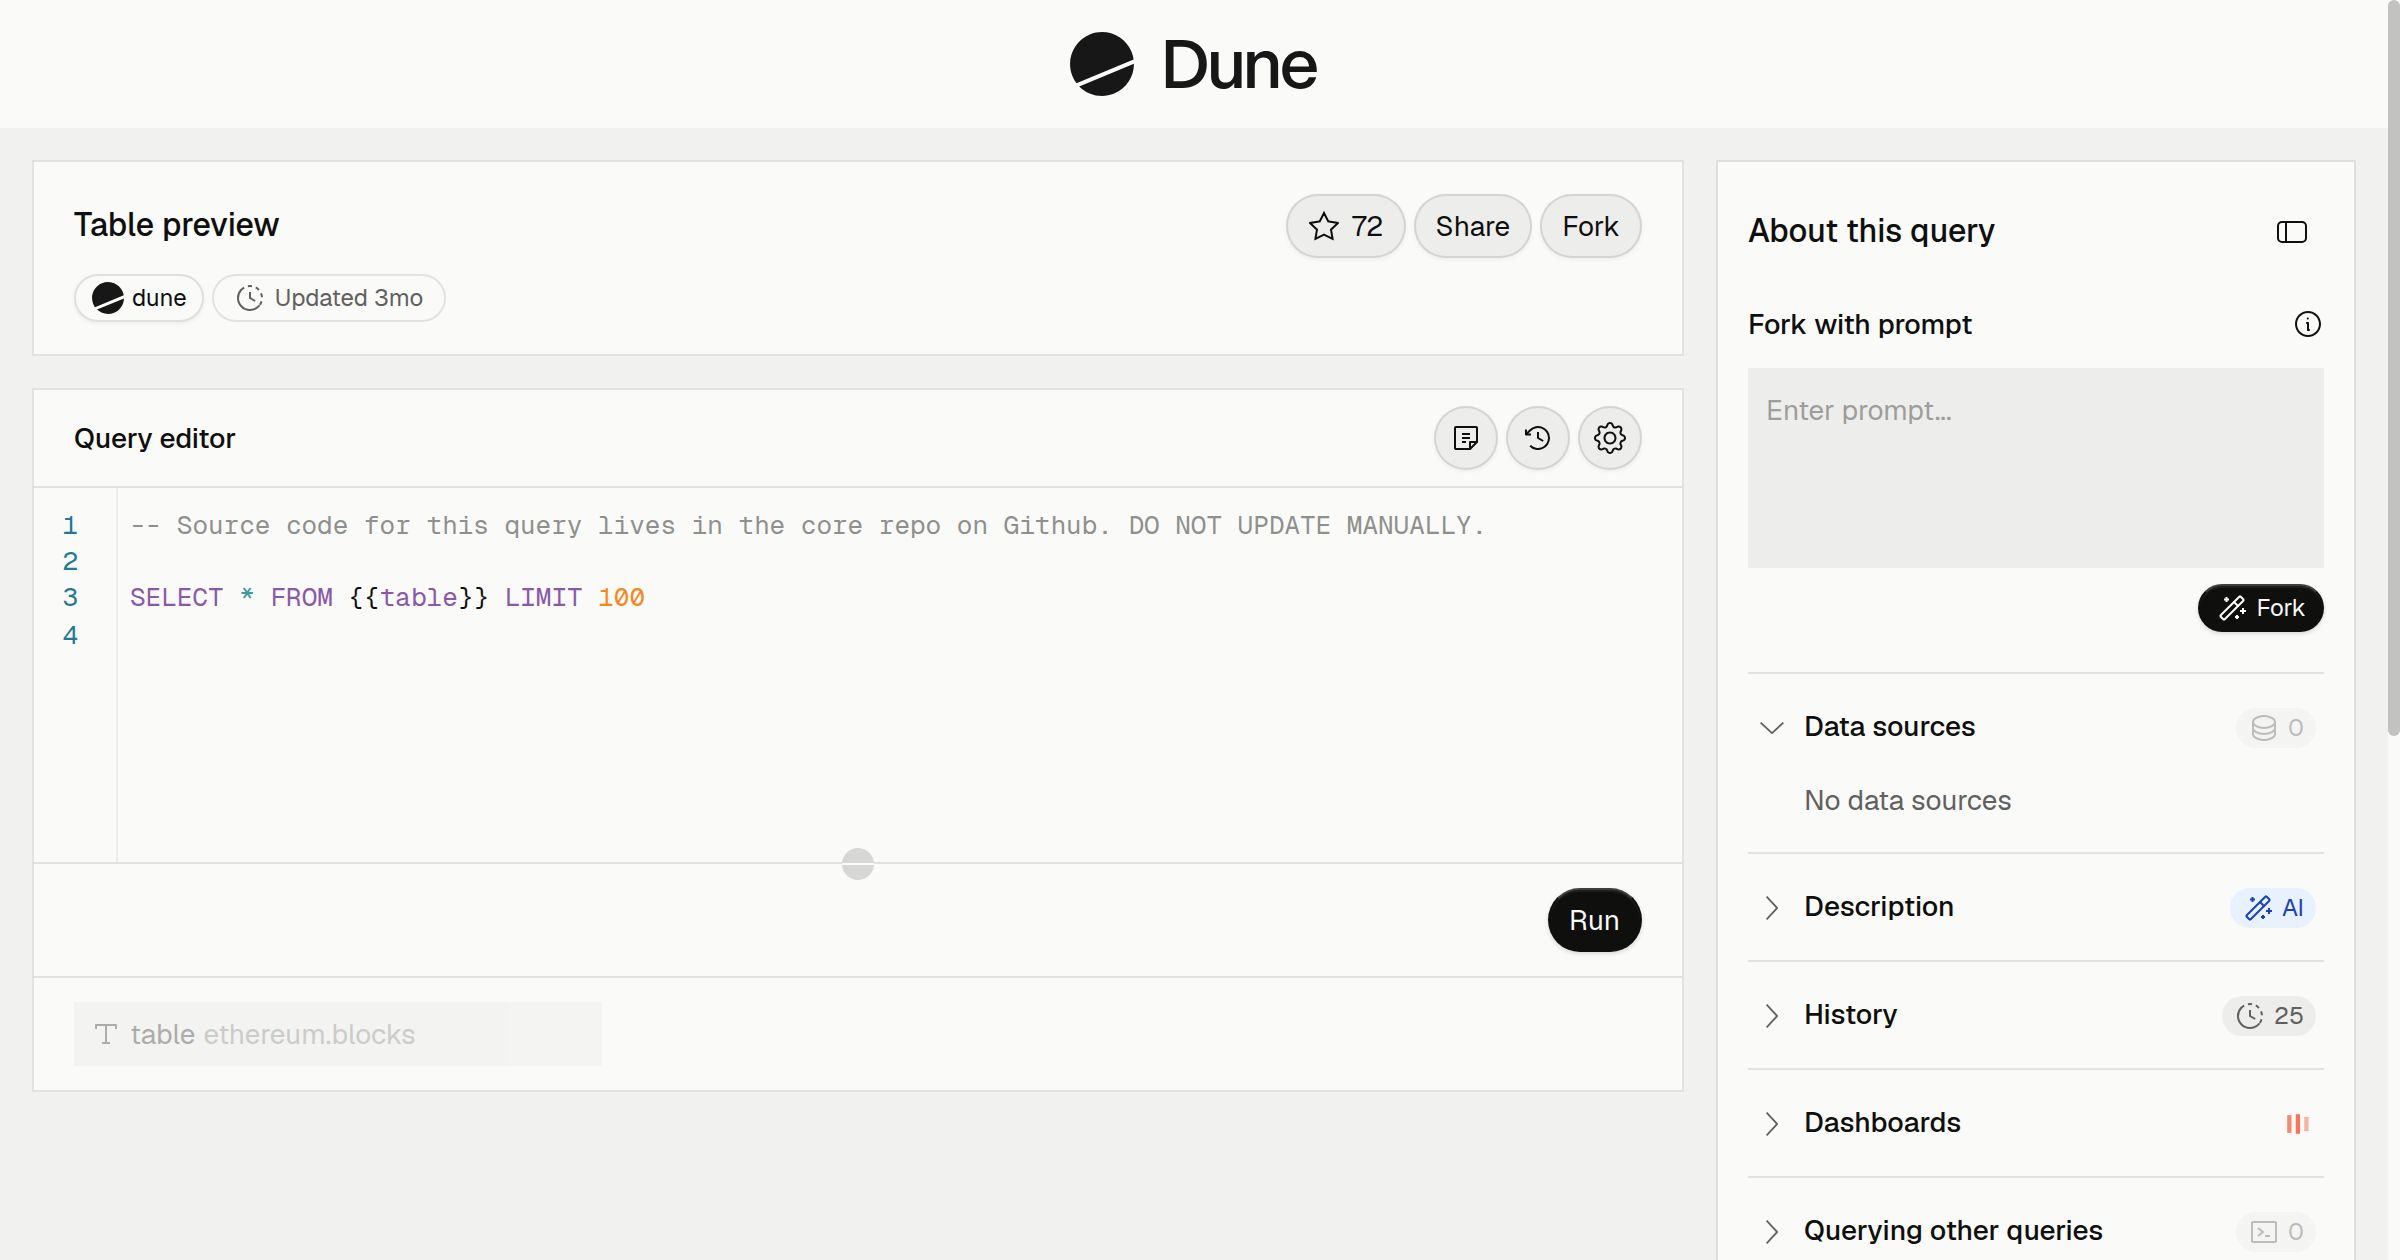
Task: Show Fork with prompt info icon
Action: pyautogui.click(x=2307, y=324)
